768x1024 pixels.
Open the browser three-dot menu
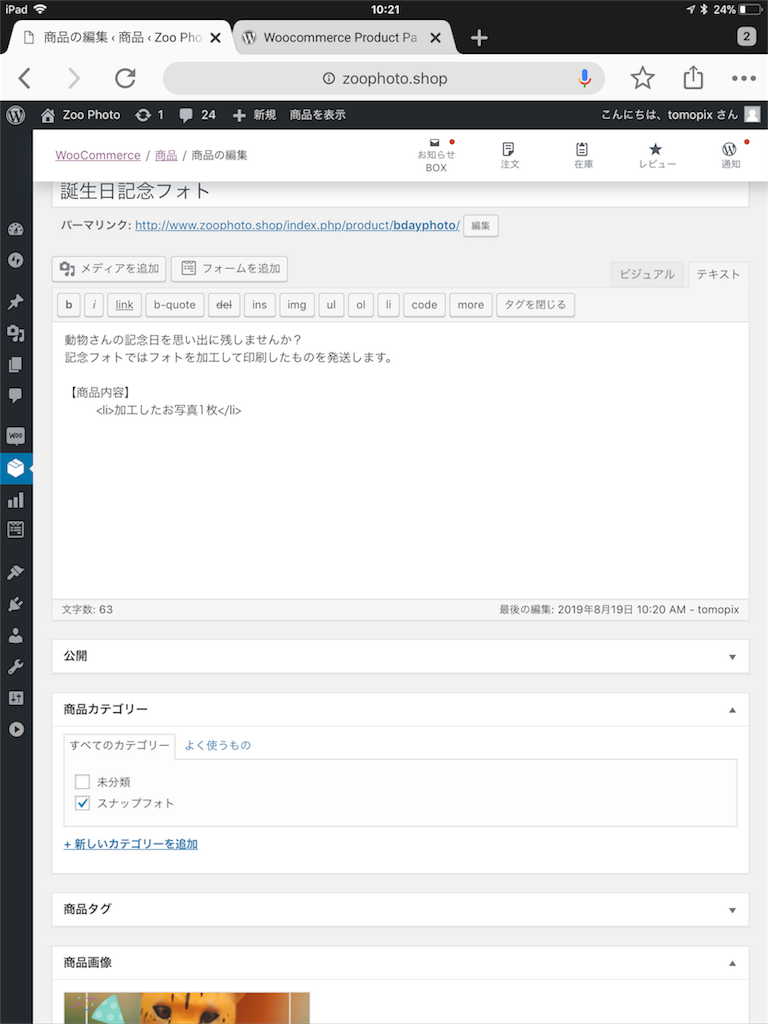(744, 78)
